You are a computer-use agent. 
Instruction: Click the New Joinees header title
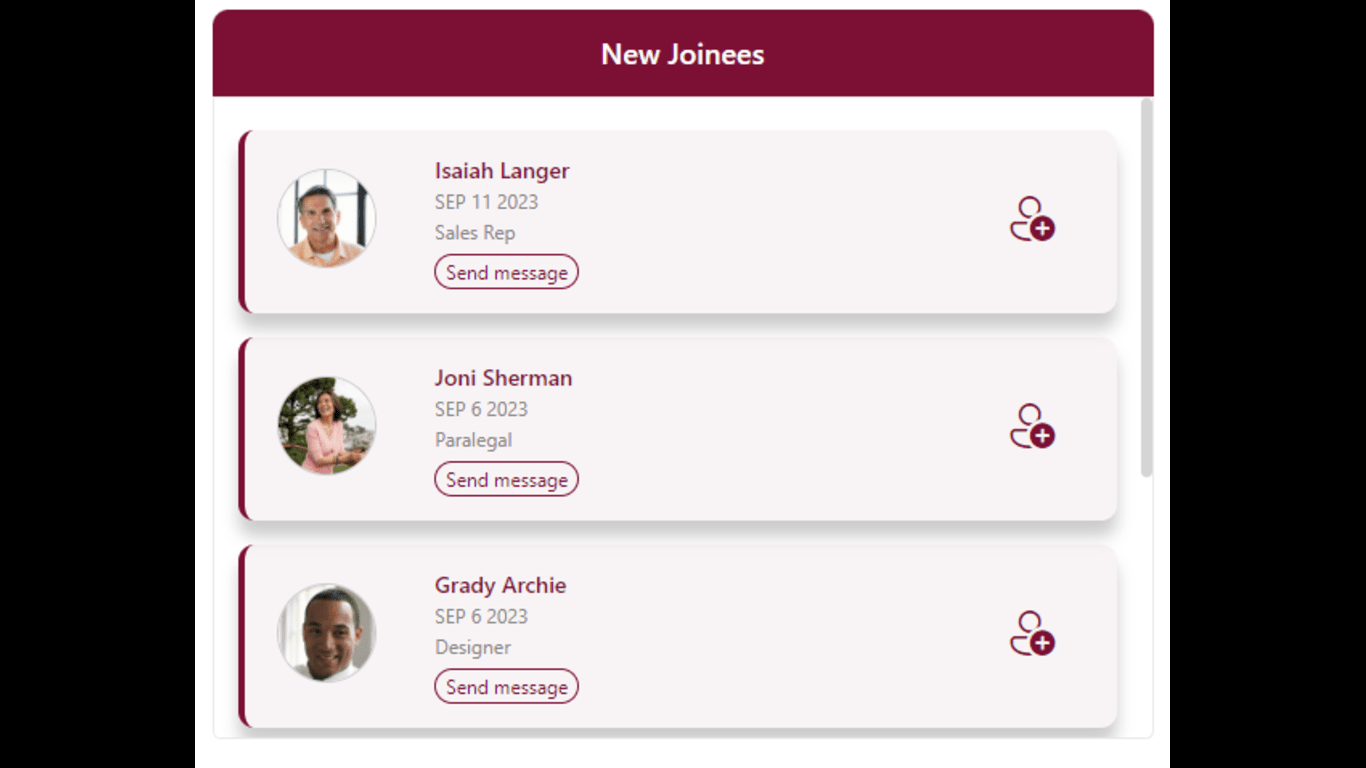click(682, 54)
